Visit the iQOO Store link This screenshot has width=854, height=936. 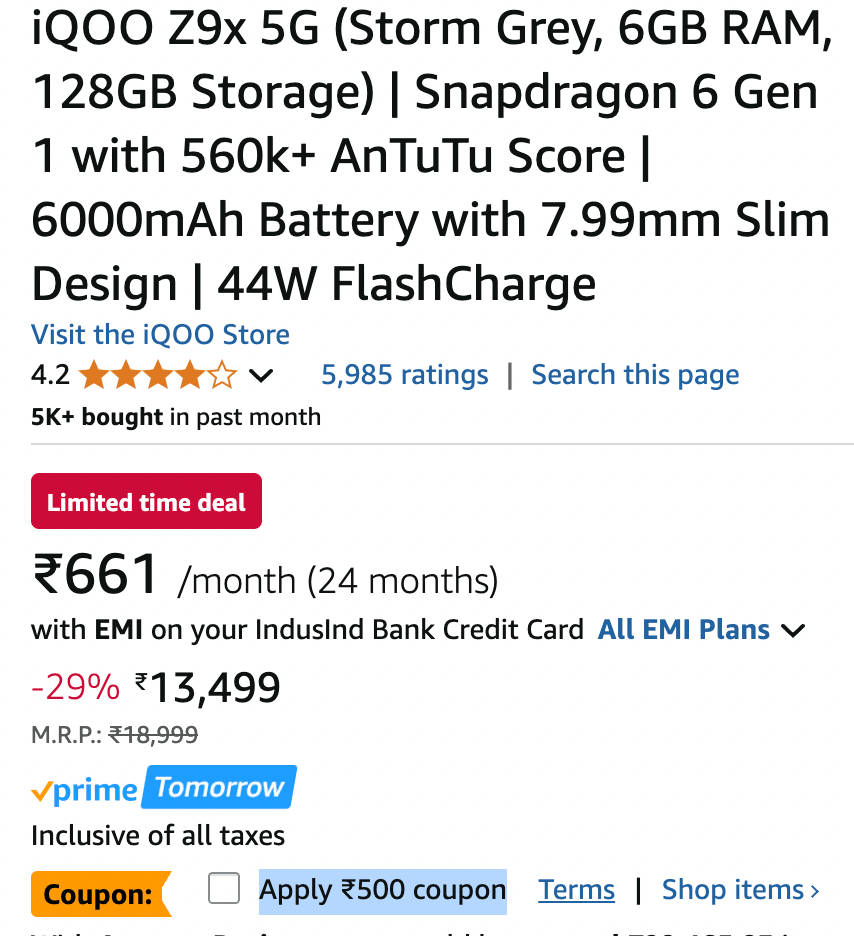160,334
